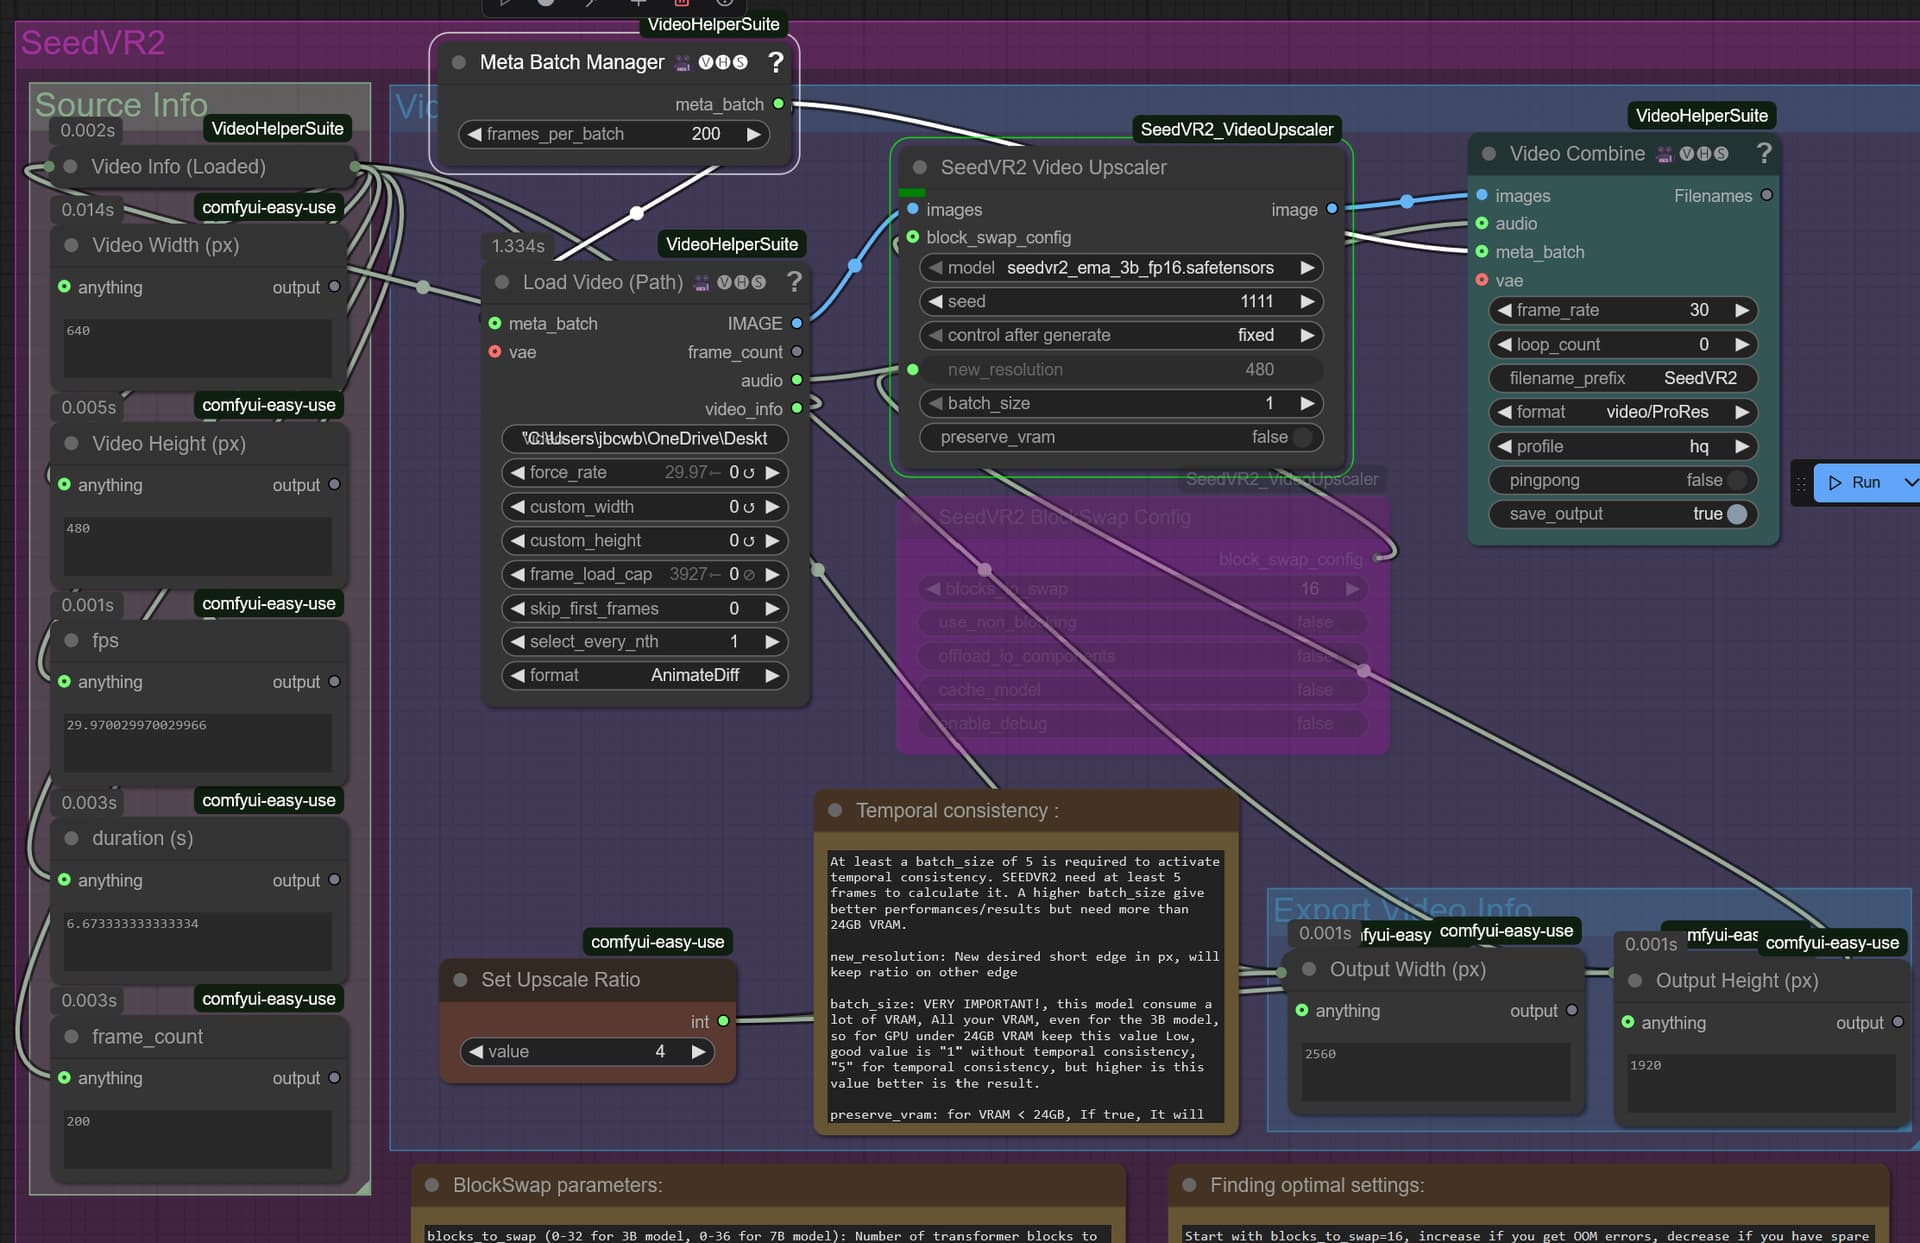Open the Run button dropdown arrow
Image resolution: width=1920 pixels, height=1243 pixels.
click(1909, 482)
